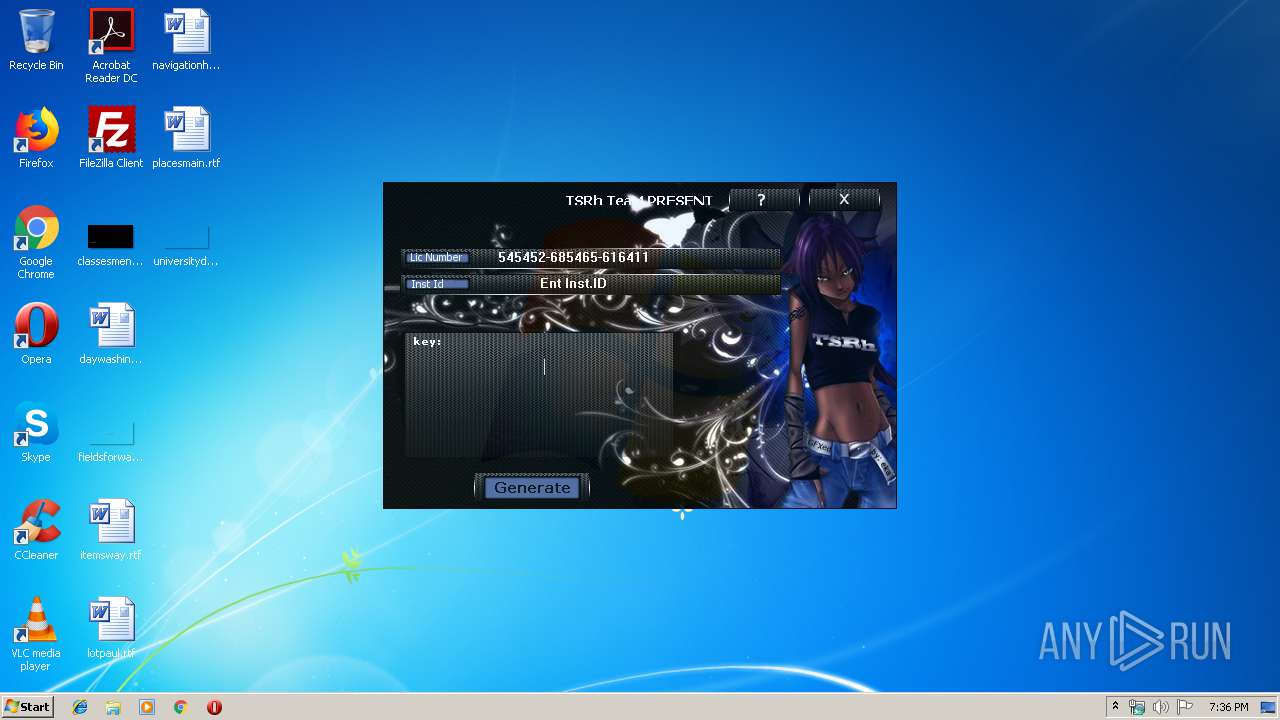Click the Show desktop button
This screenshot has width=1280, height=720.
click(1268, 707)
